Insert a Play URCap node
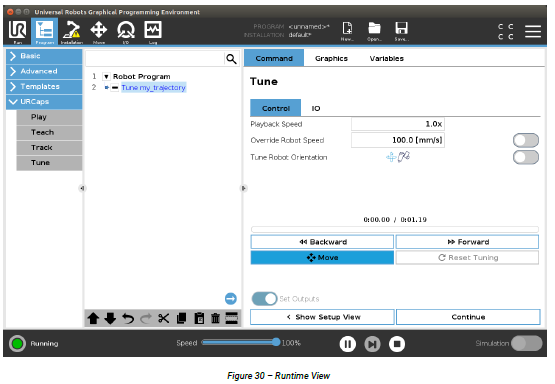The image size is (555, 384). tap(49, 117)
